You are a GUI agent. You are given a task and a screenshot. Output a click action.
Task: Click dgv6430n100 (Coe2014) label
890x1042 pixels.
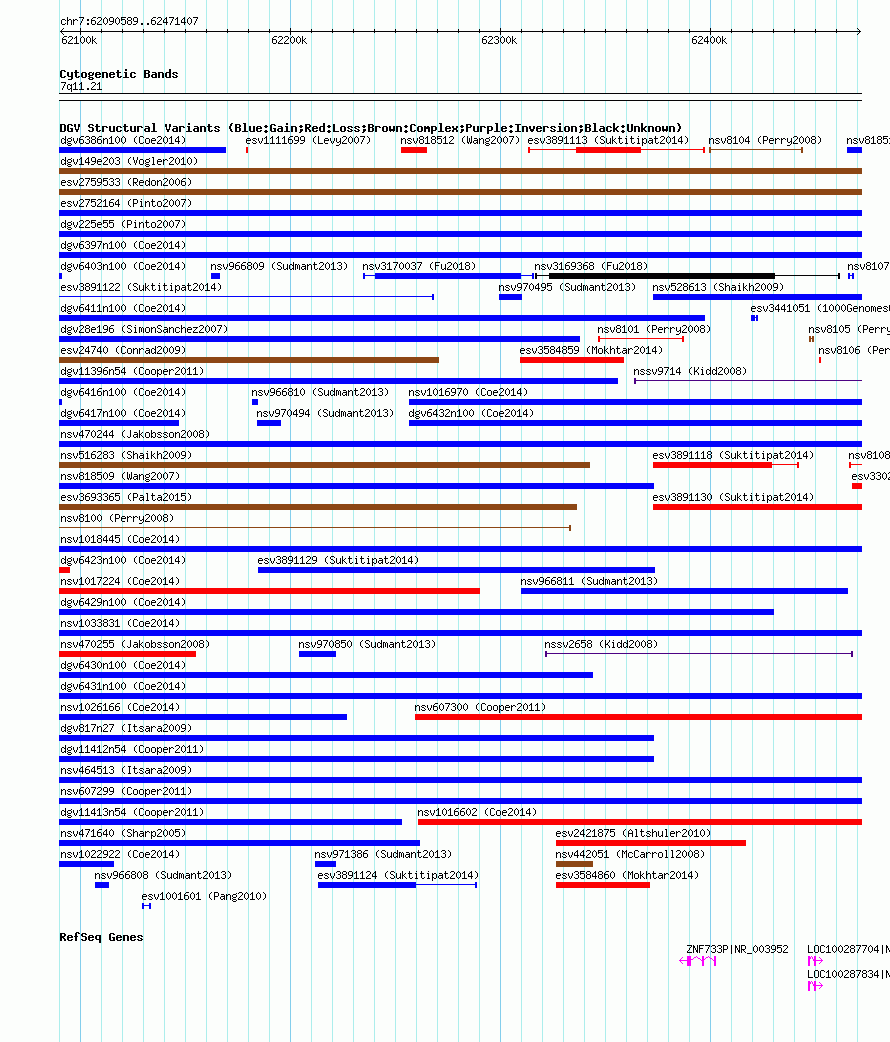(x=123, y=665)
